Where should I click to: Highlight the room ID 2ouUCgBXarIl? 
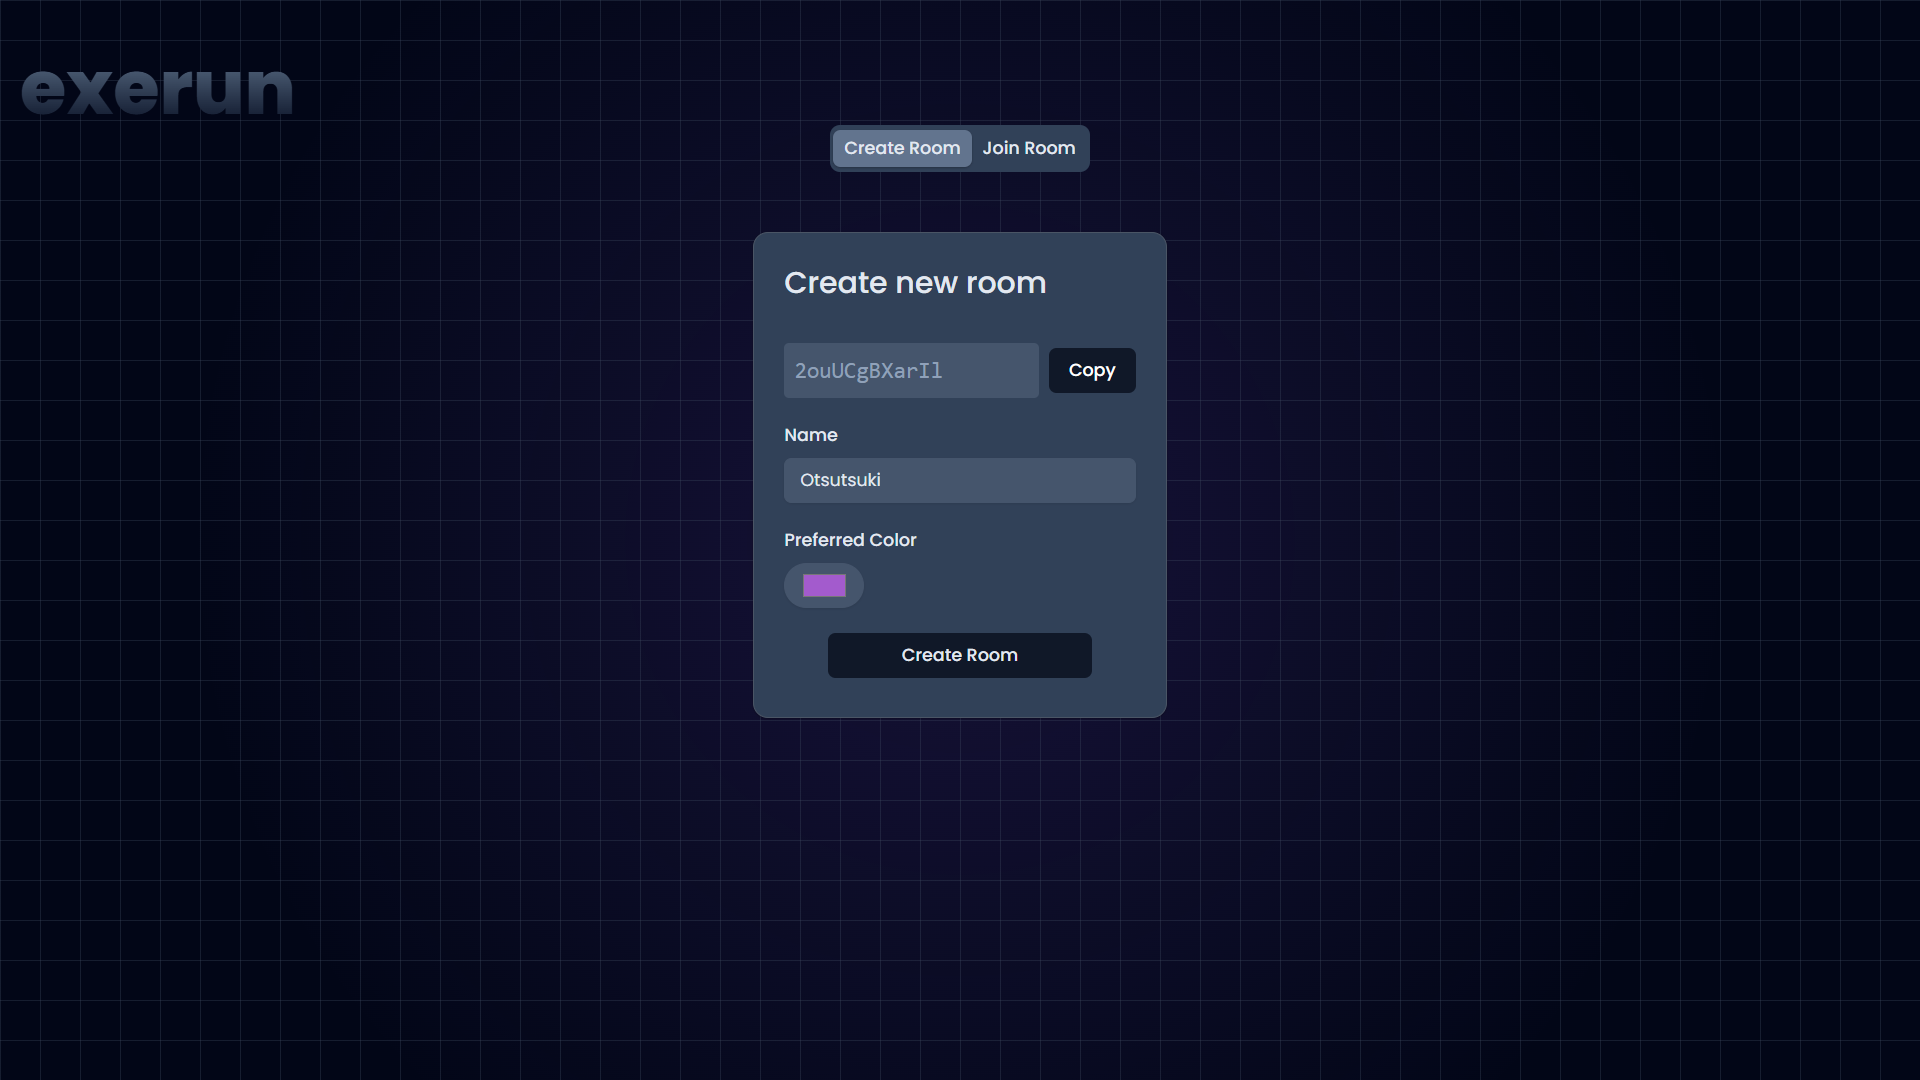click(x=910, y=370)
